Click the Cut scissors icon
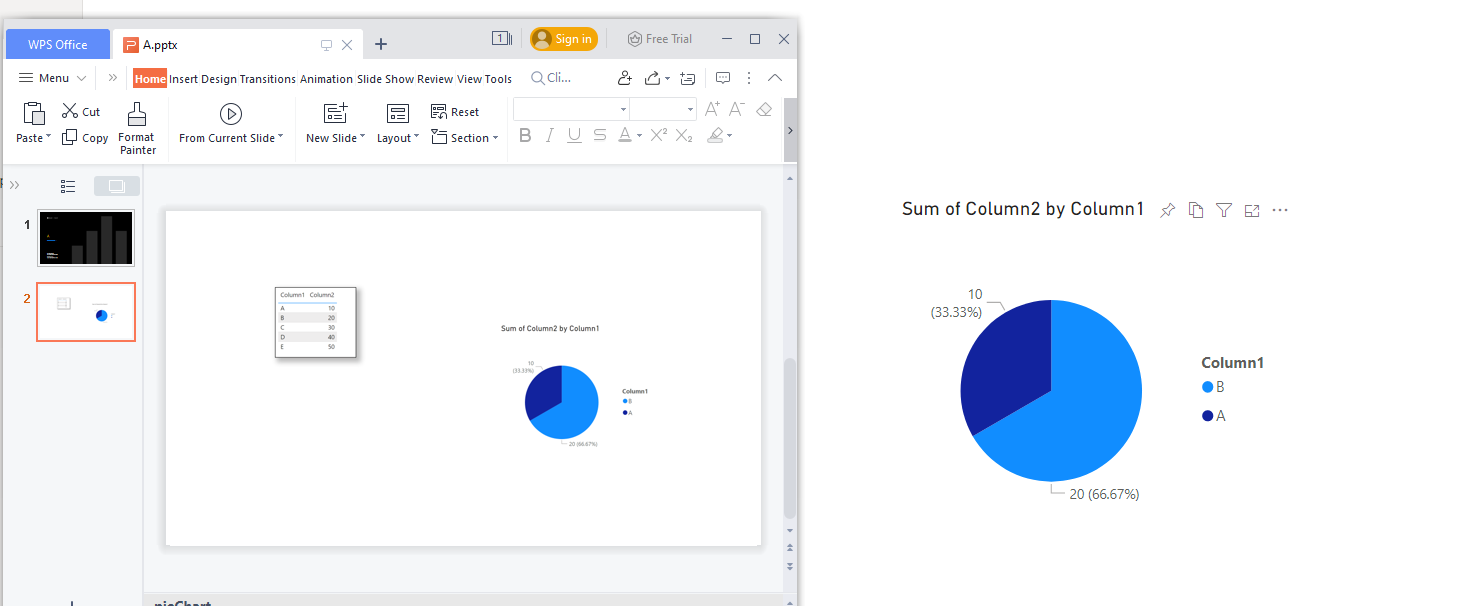This screenshot has width=1467, height=606. pyautogui.click(x=70, y=111)
